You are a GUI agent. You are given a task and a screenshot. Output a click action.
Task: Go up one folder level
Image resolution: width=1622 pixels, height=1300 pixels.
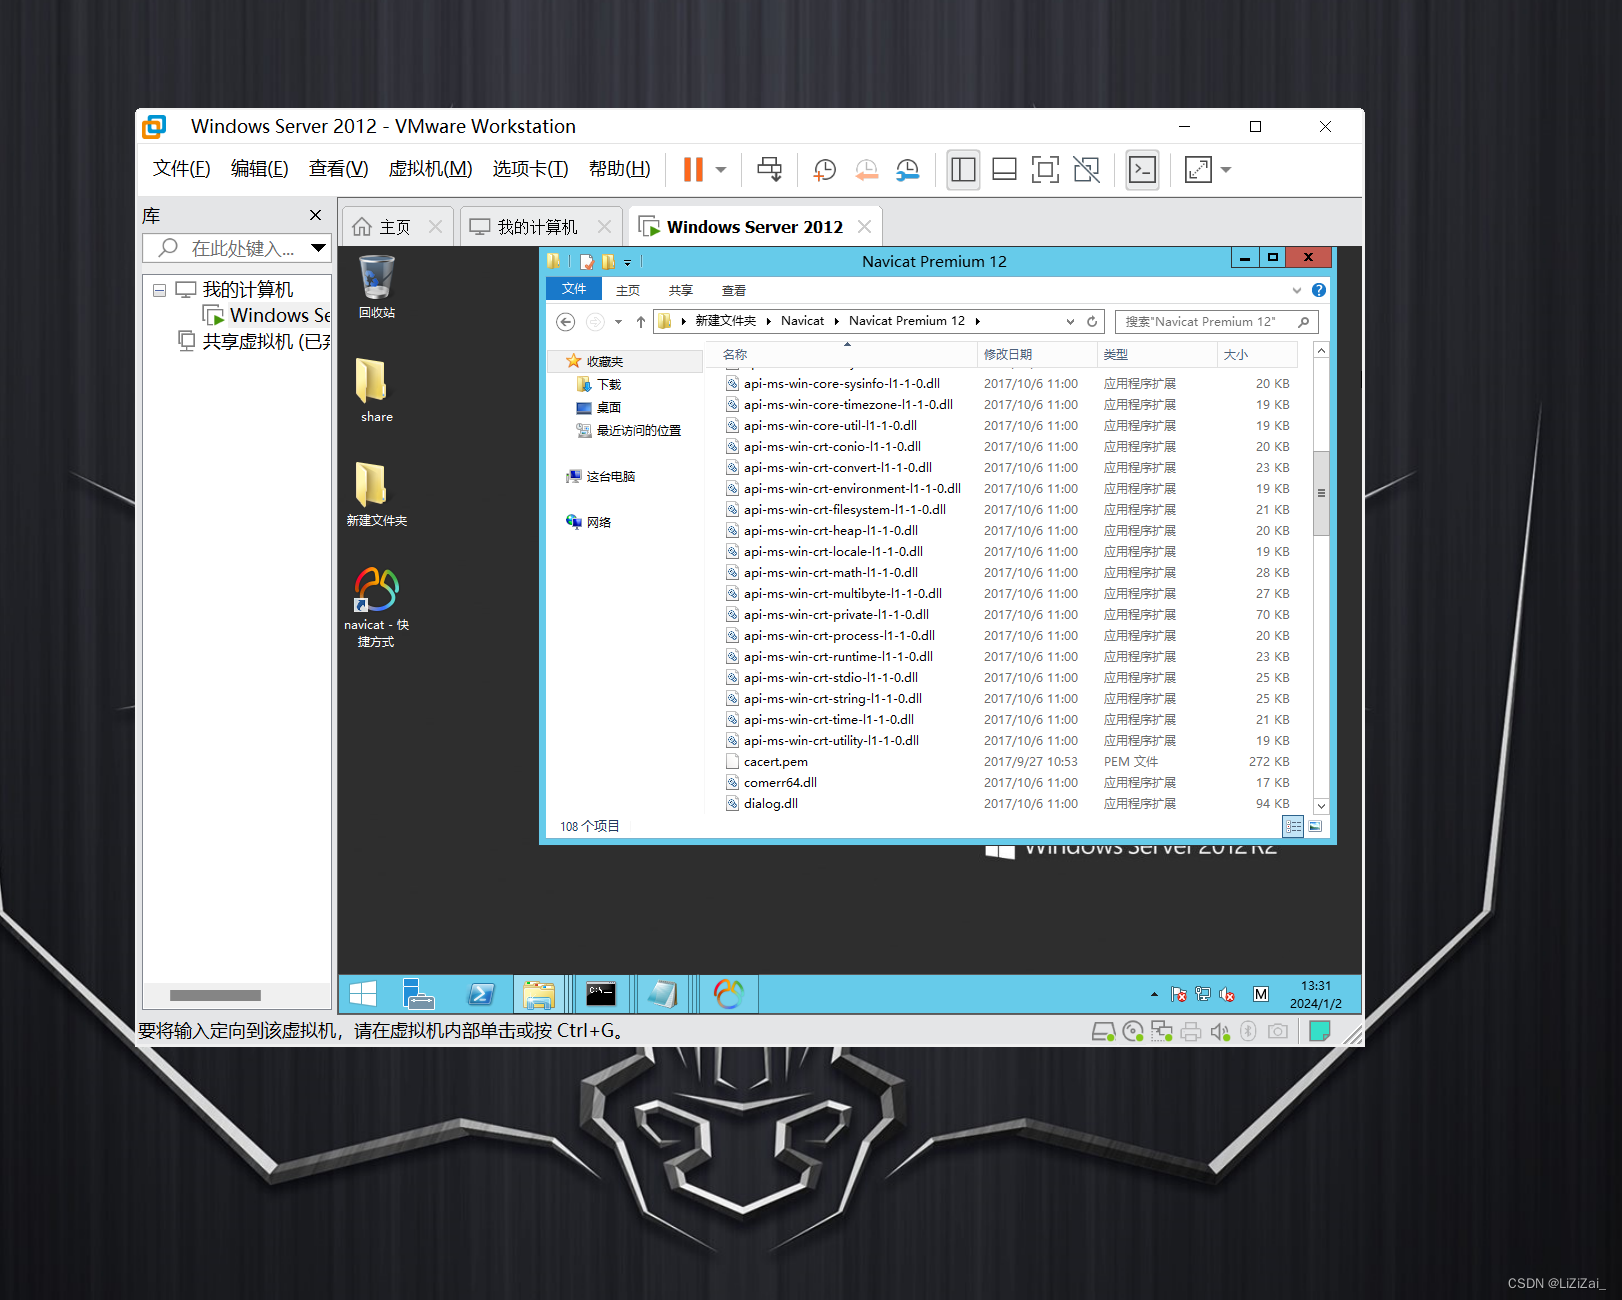pyautogui.click(x=641, y=321)
